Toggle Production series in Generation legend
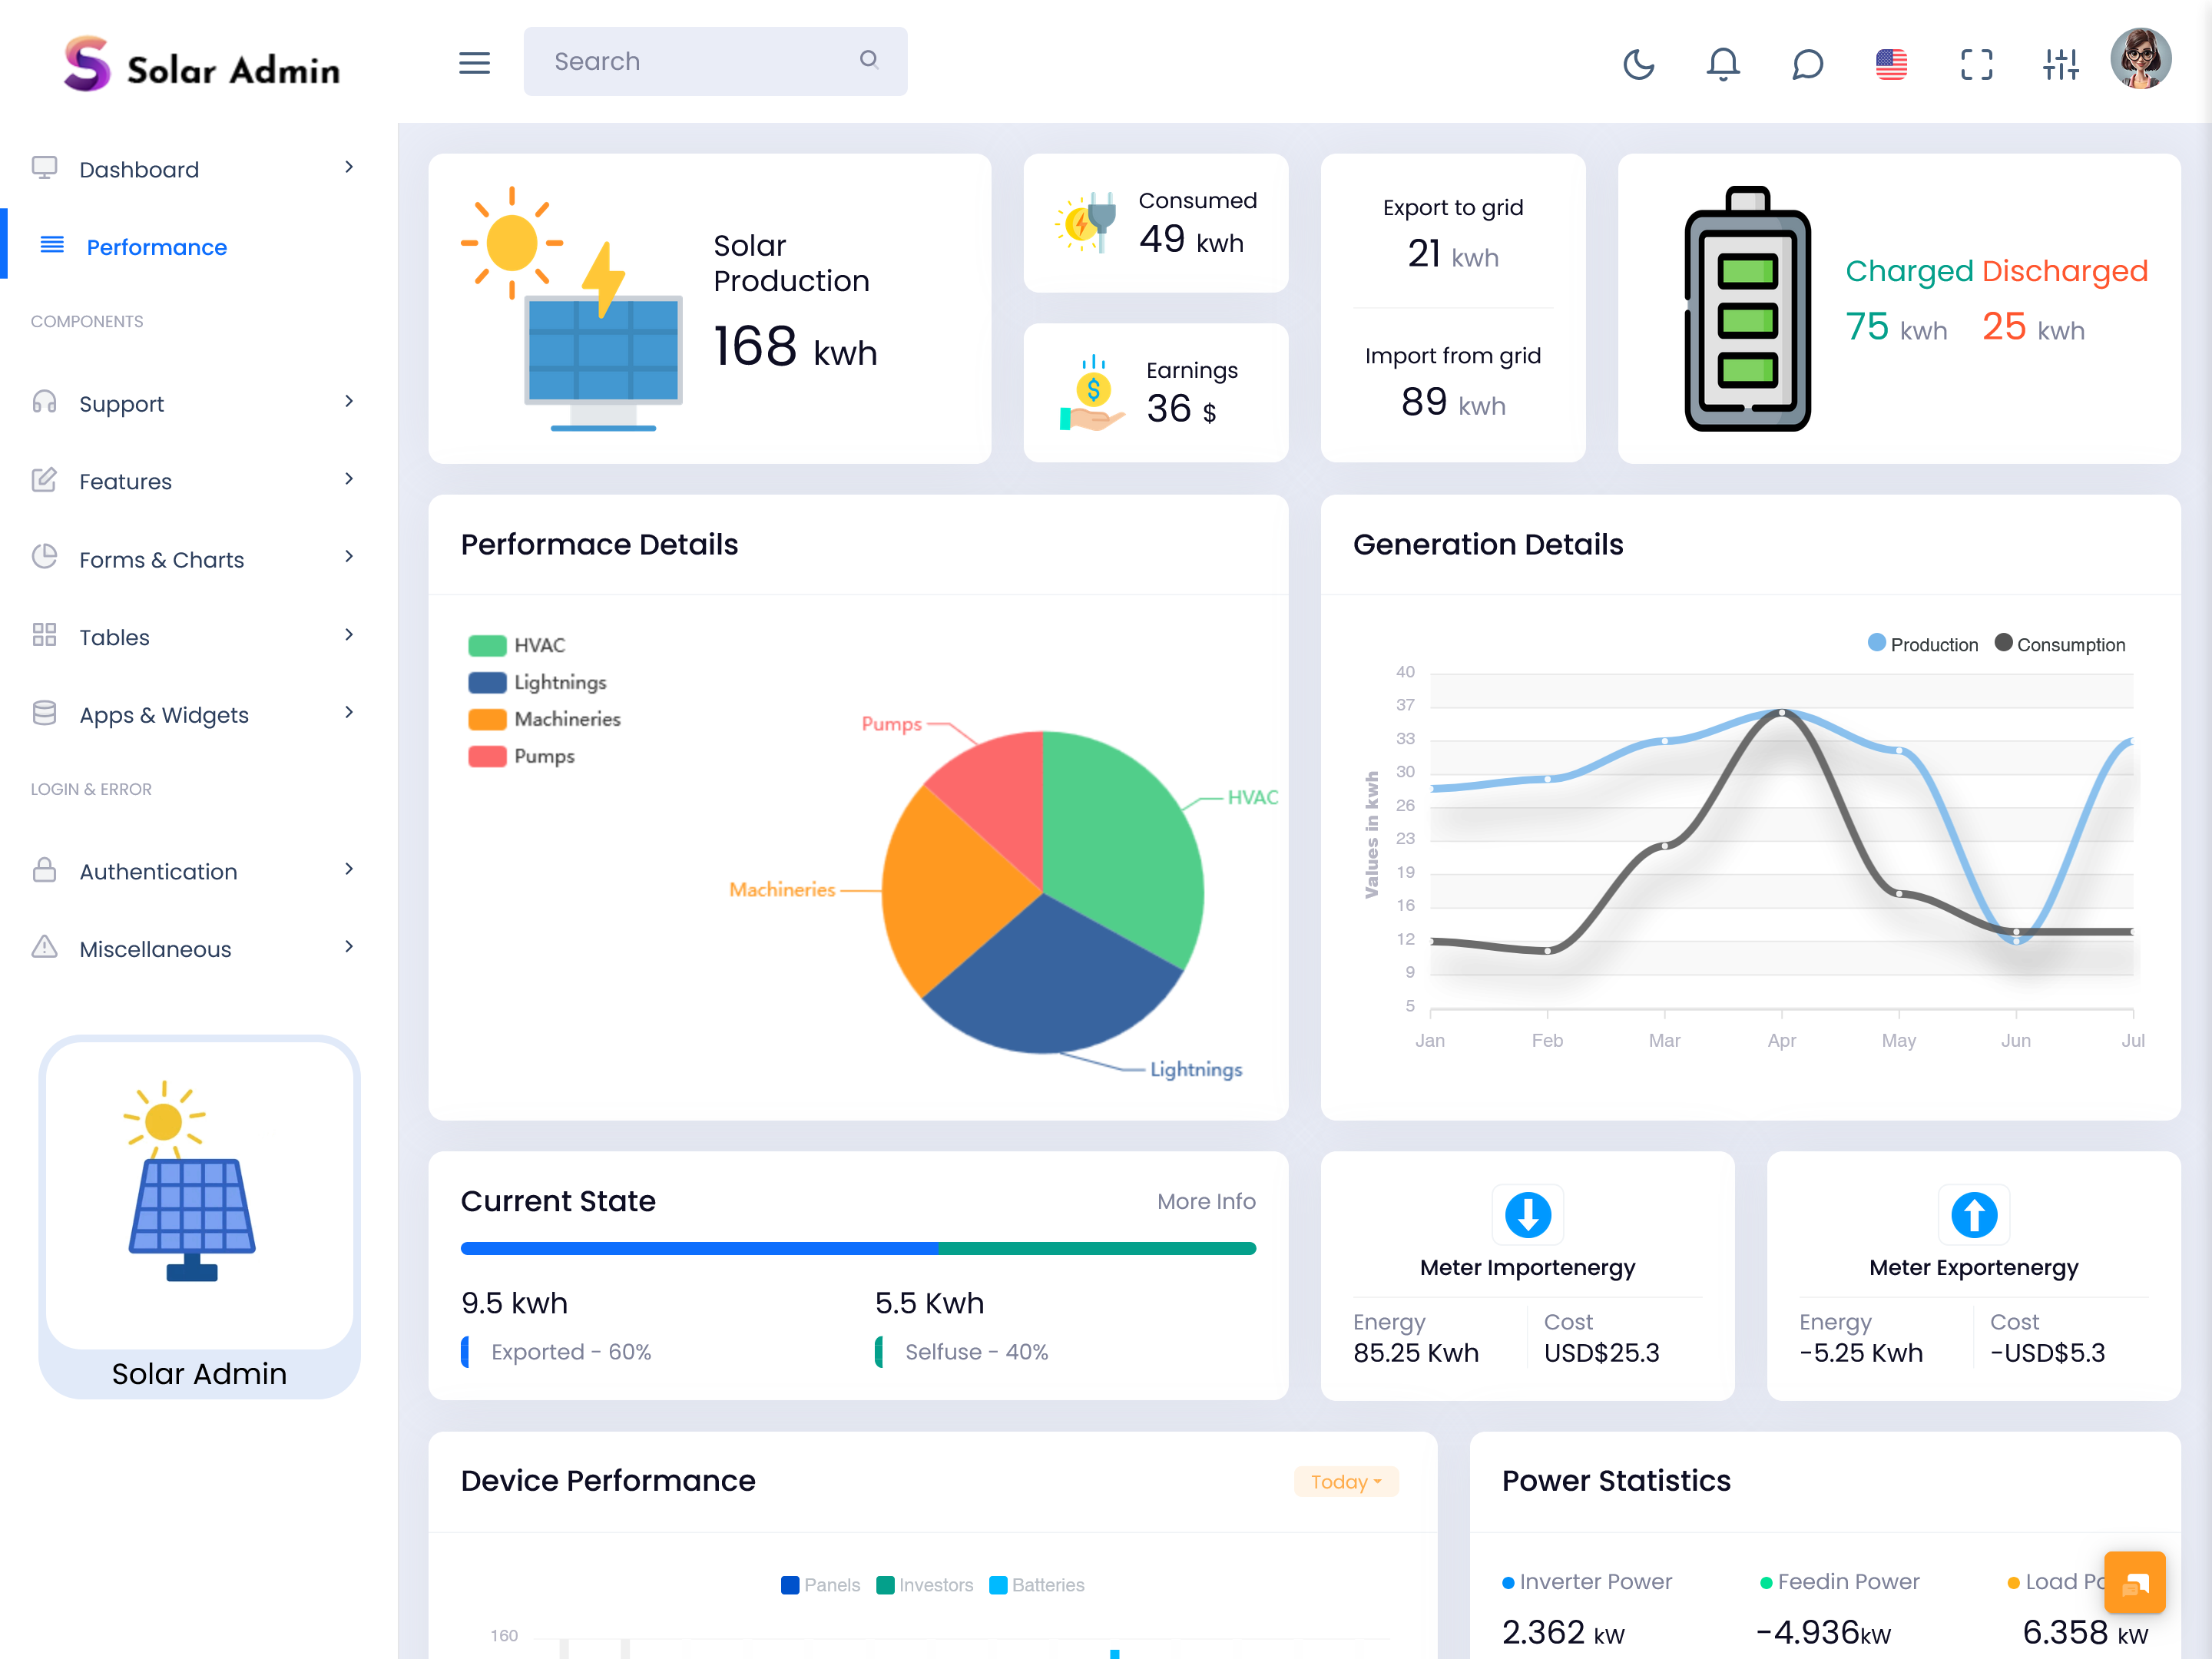This screenshot has width=2212, height=1659. click(1923, 644)
